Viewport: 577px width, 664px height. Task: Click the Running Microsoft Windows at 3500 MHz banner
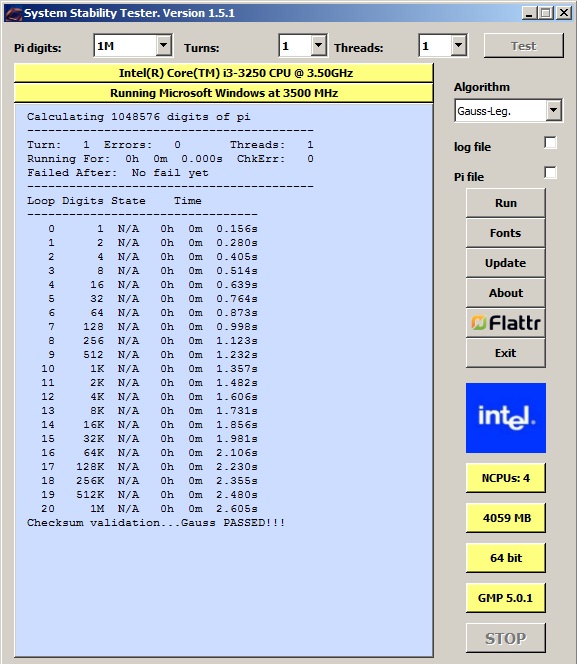click(224, 93)
